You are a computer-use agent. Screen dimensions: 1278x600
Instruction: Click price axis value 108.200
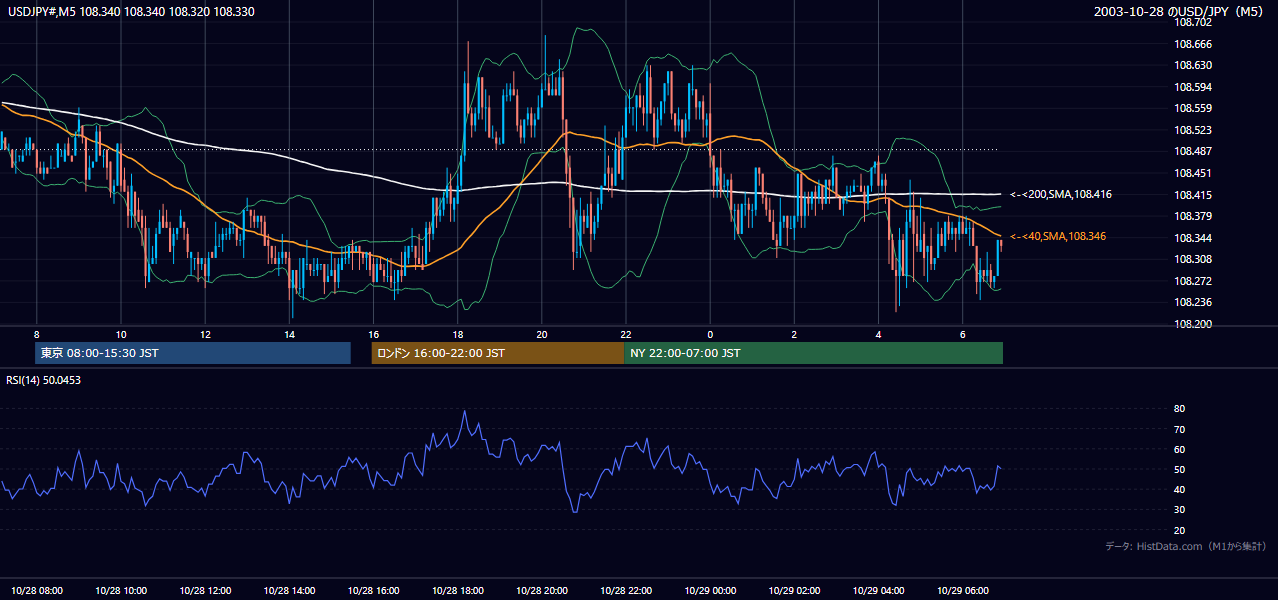tap(1192, 324)
